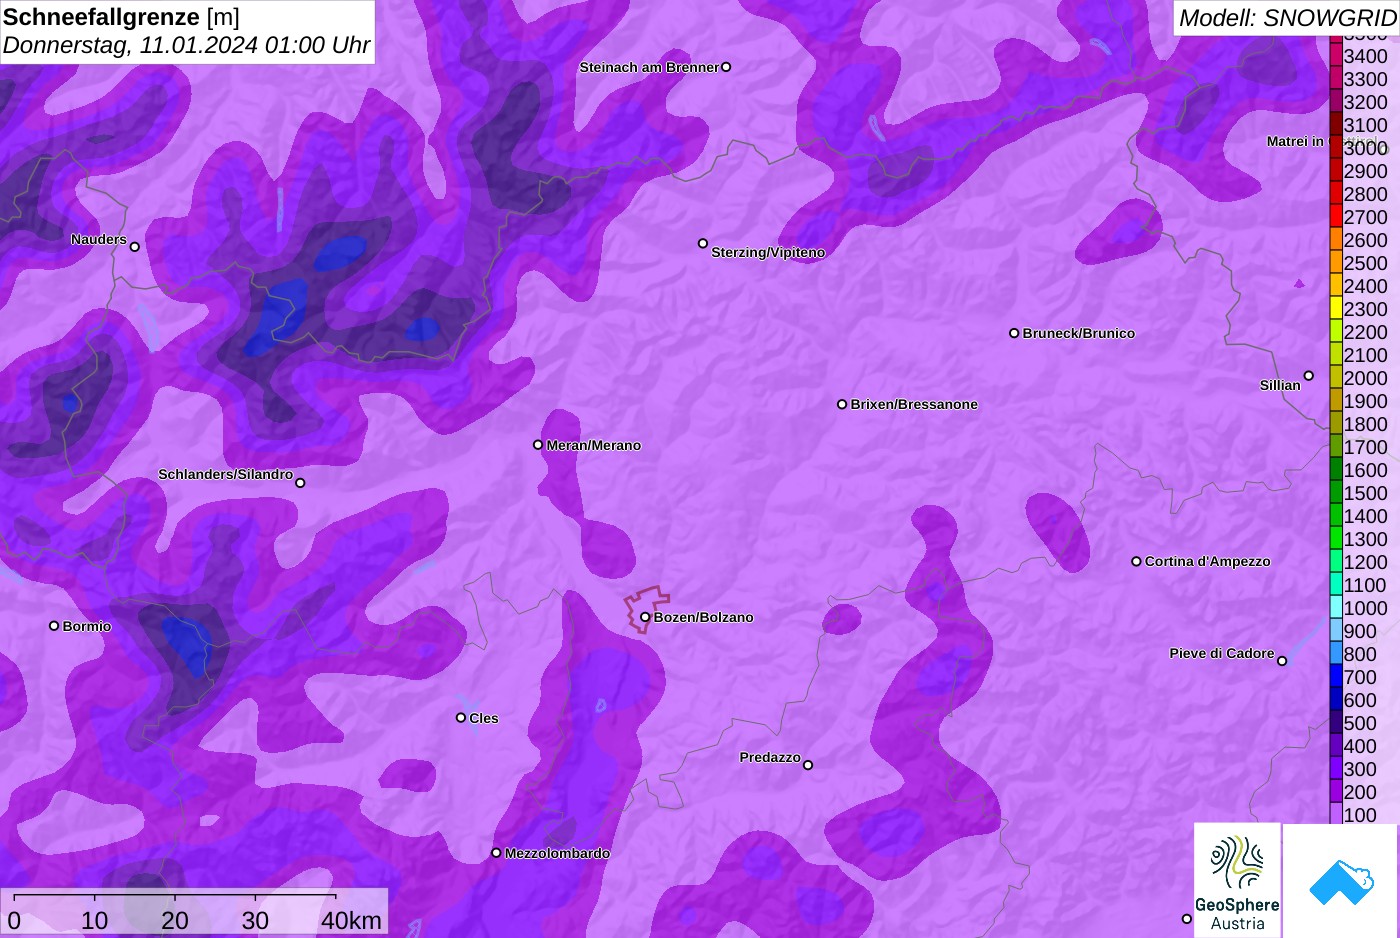
Task: Click the date Donnerstag, 11.01.2024 01:00 Uhr
Action: click(x=186, y=45)
